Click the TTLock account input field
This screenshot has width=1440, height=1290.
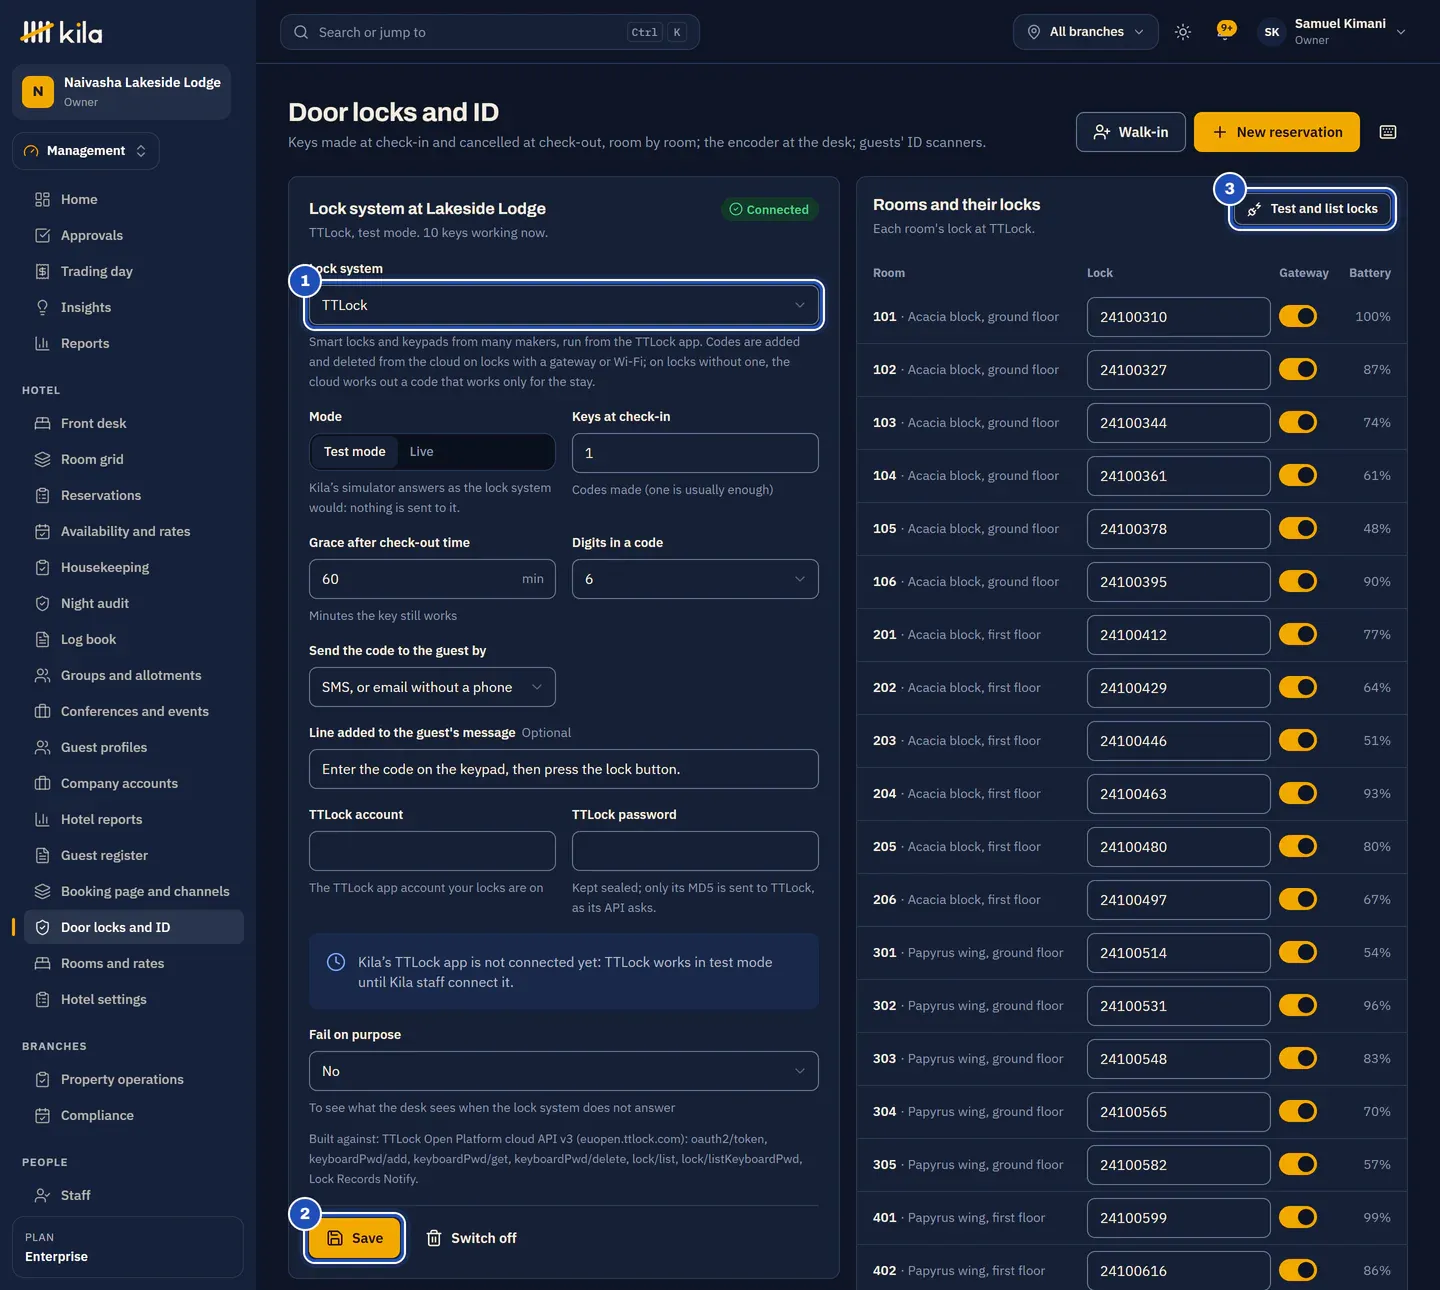click(x=432, y=851)
